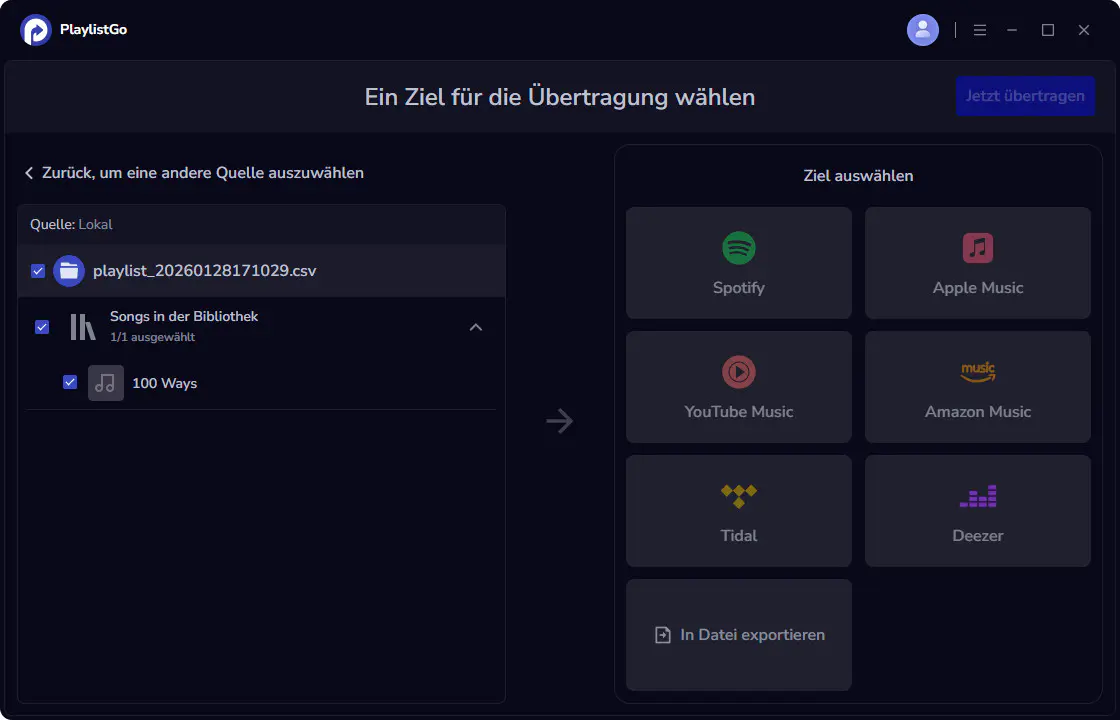
Task: Choose Tidal as the destination service
Action: (738, 511)
